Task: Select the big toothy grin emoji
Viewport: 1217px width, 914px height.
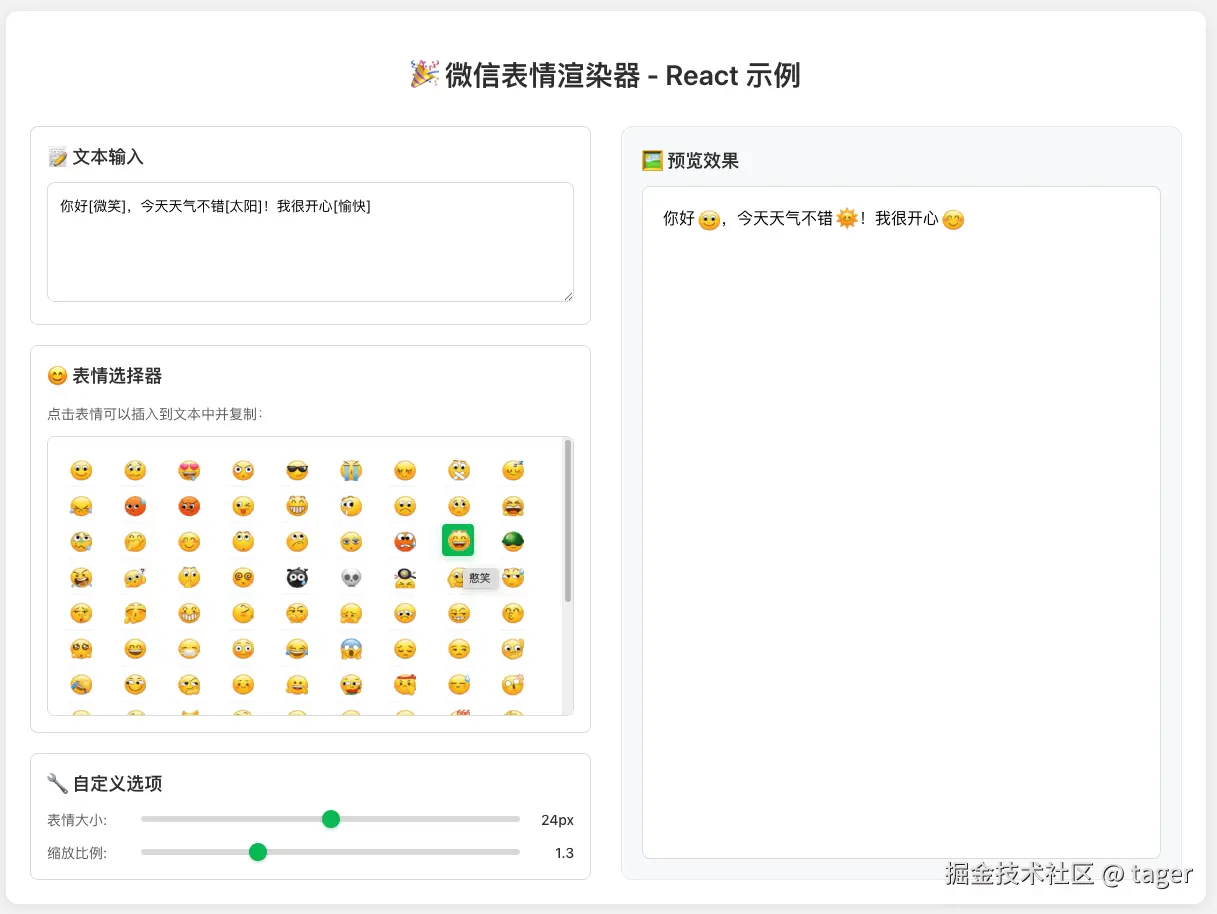Action: click(297, 506)
